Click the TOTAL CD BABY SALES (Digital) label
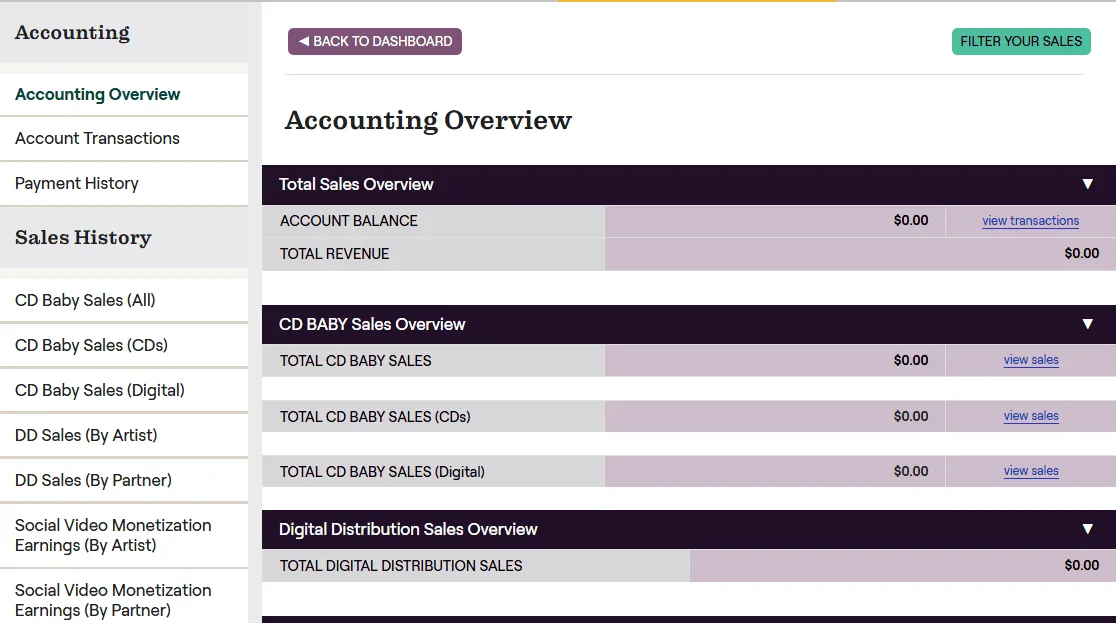This screenshot has height=623, width=1116. pos(382,471)
